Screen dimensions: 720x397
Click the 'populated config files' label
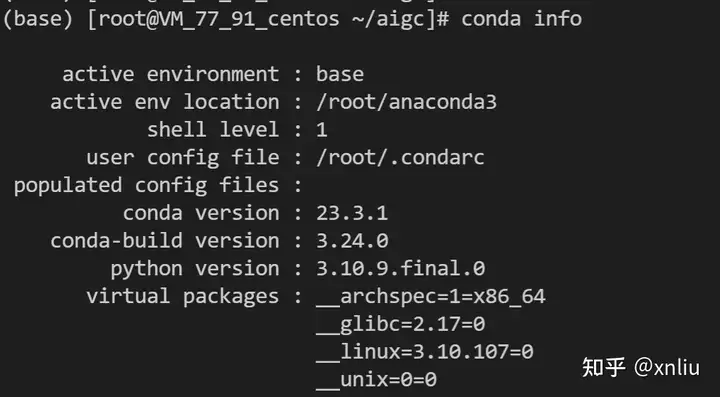146,186
